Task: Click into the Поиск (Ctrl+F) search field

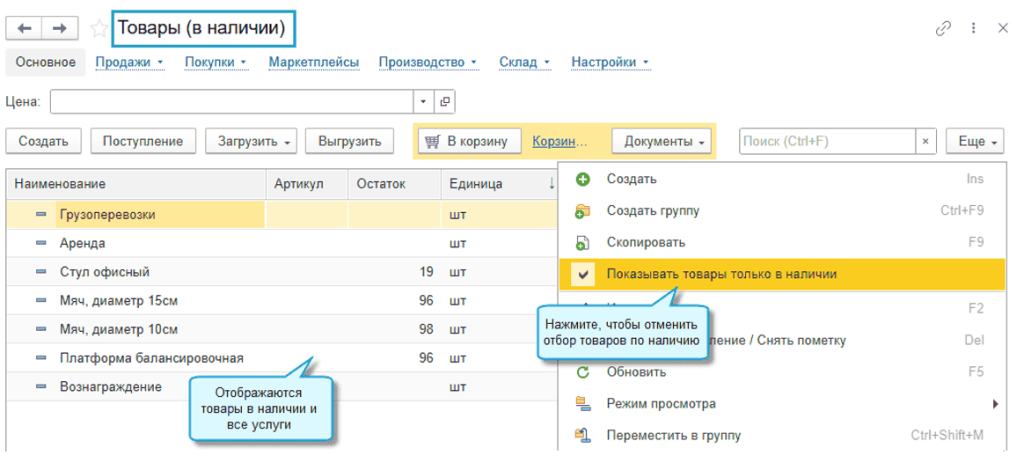Action: click(x=827, y=141)
